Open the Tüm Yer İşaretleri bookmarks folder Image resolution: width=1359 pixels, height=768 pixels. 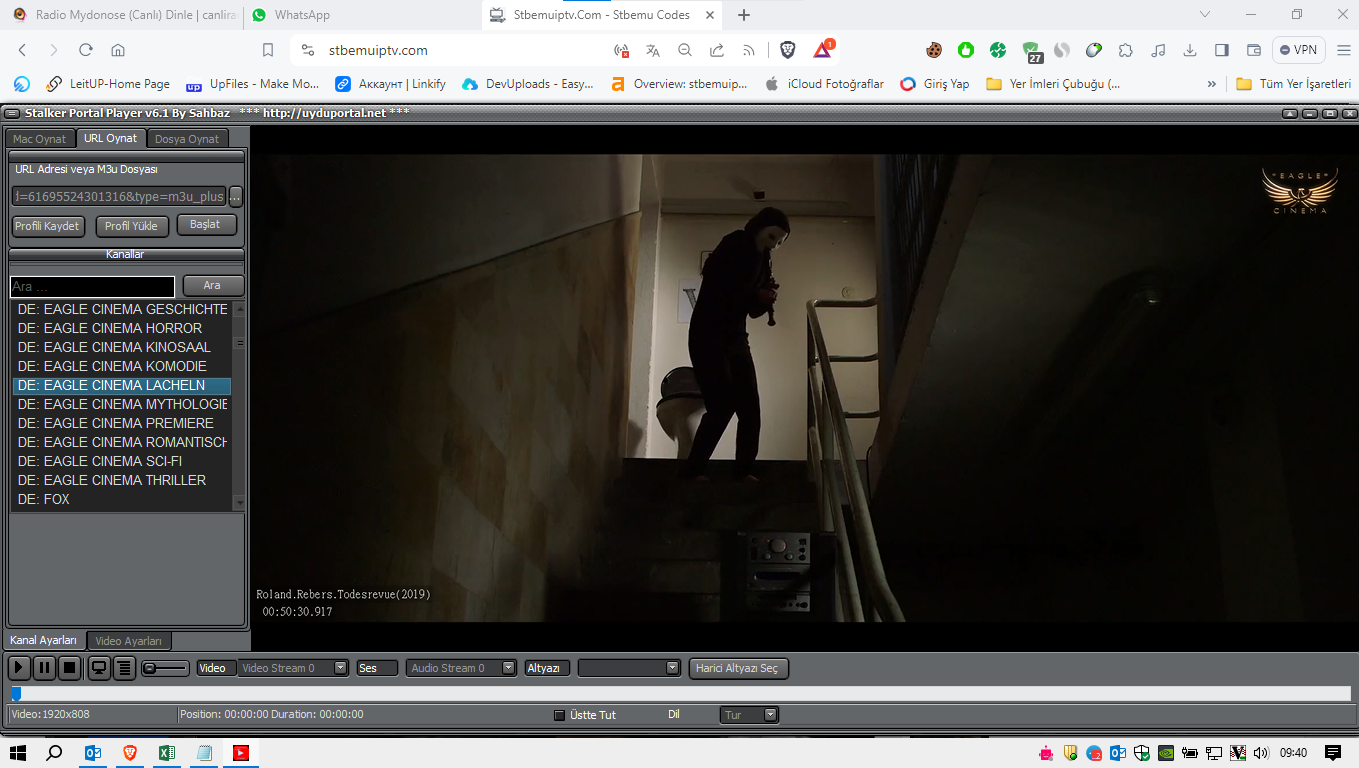coord(1294,84)
